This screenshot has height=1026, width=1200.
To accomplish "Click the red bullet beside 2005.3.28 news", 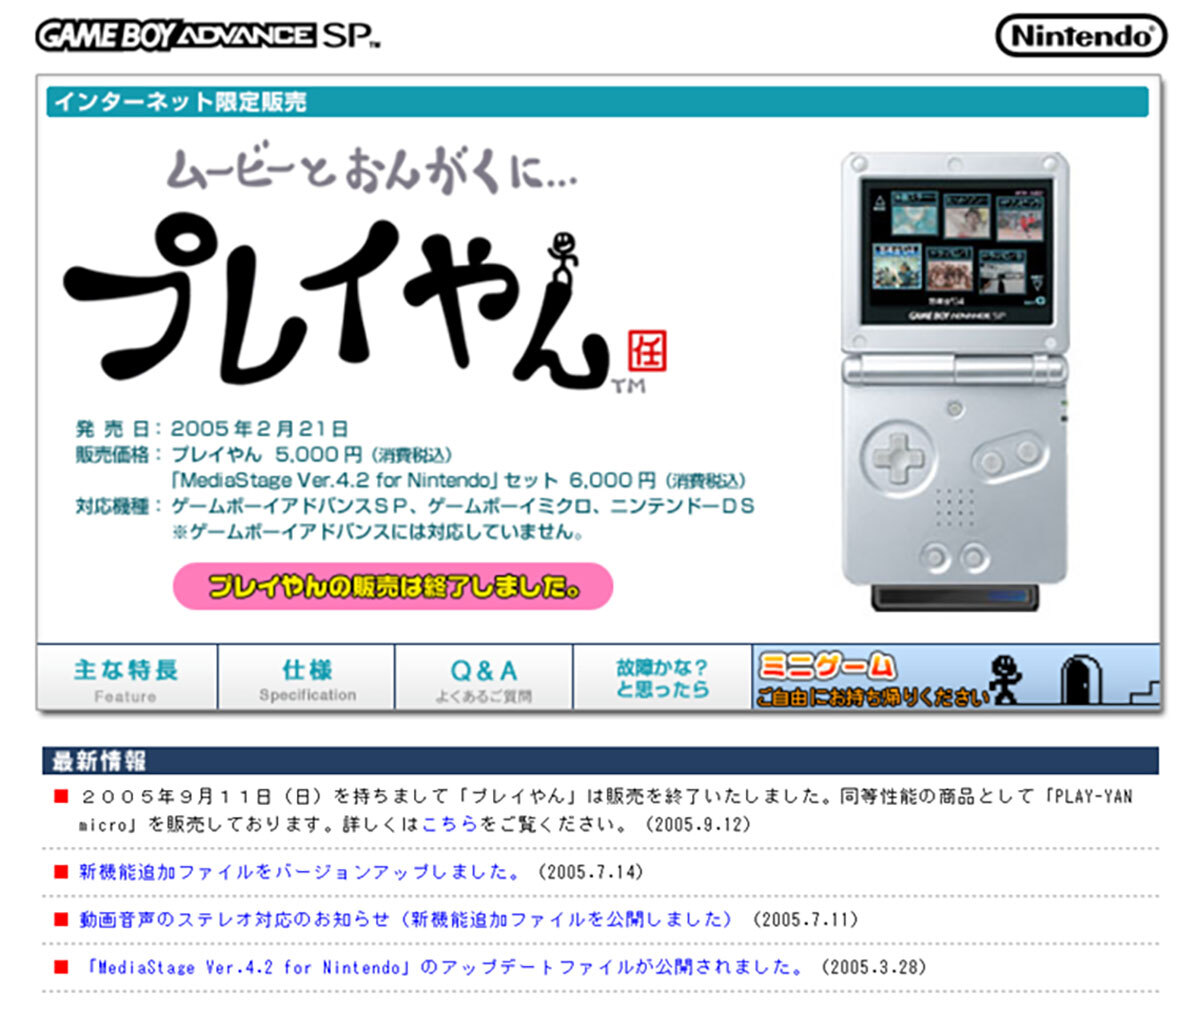I will (61, 967).
